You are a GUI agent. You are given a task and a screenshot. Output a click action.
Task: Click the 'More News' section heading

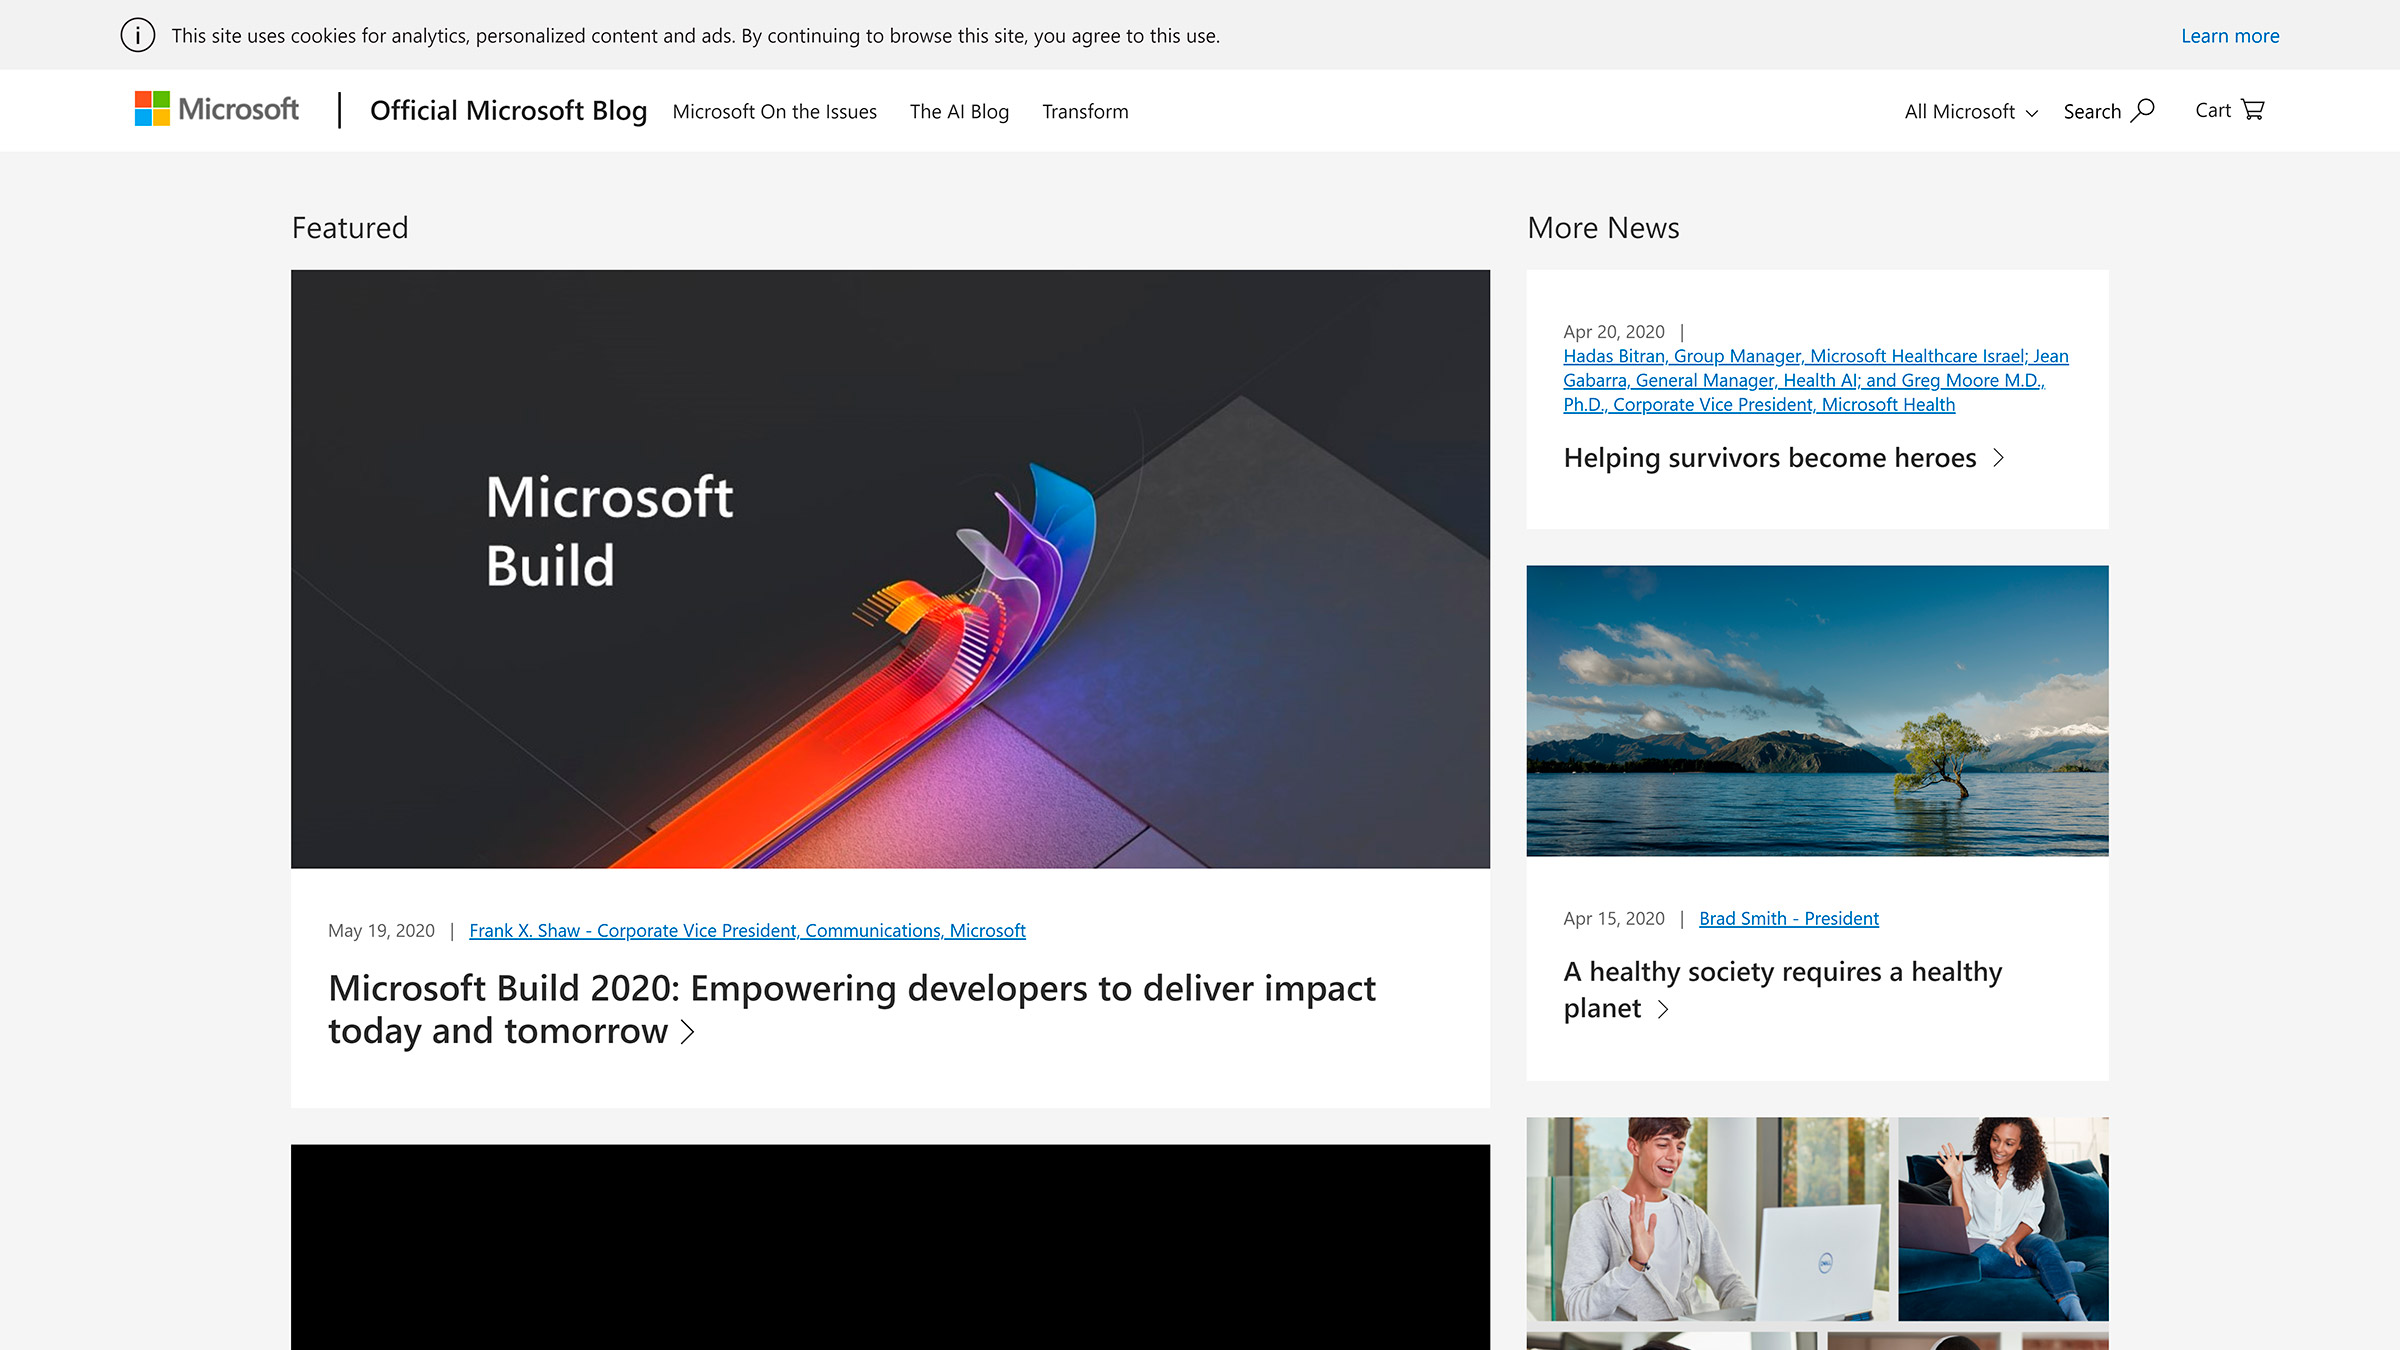[x=1603, y=228]
